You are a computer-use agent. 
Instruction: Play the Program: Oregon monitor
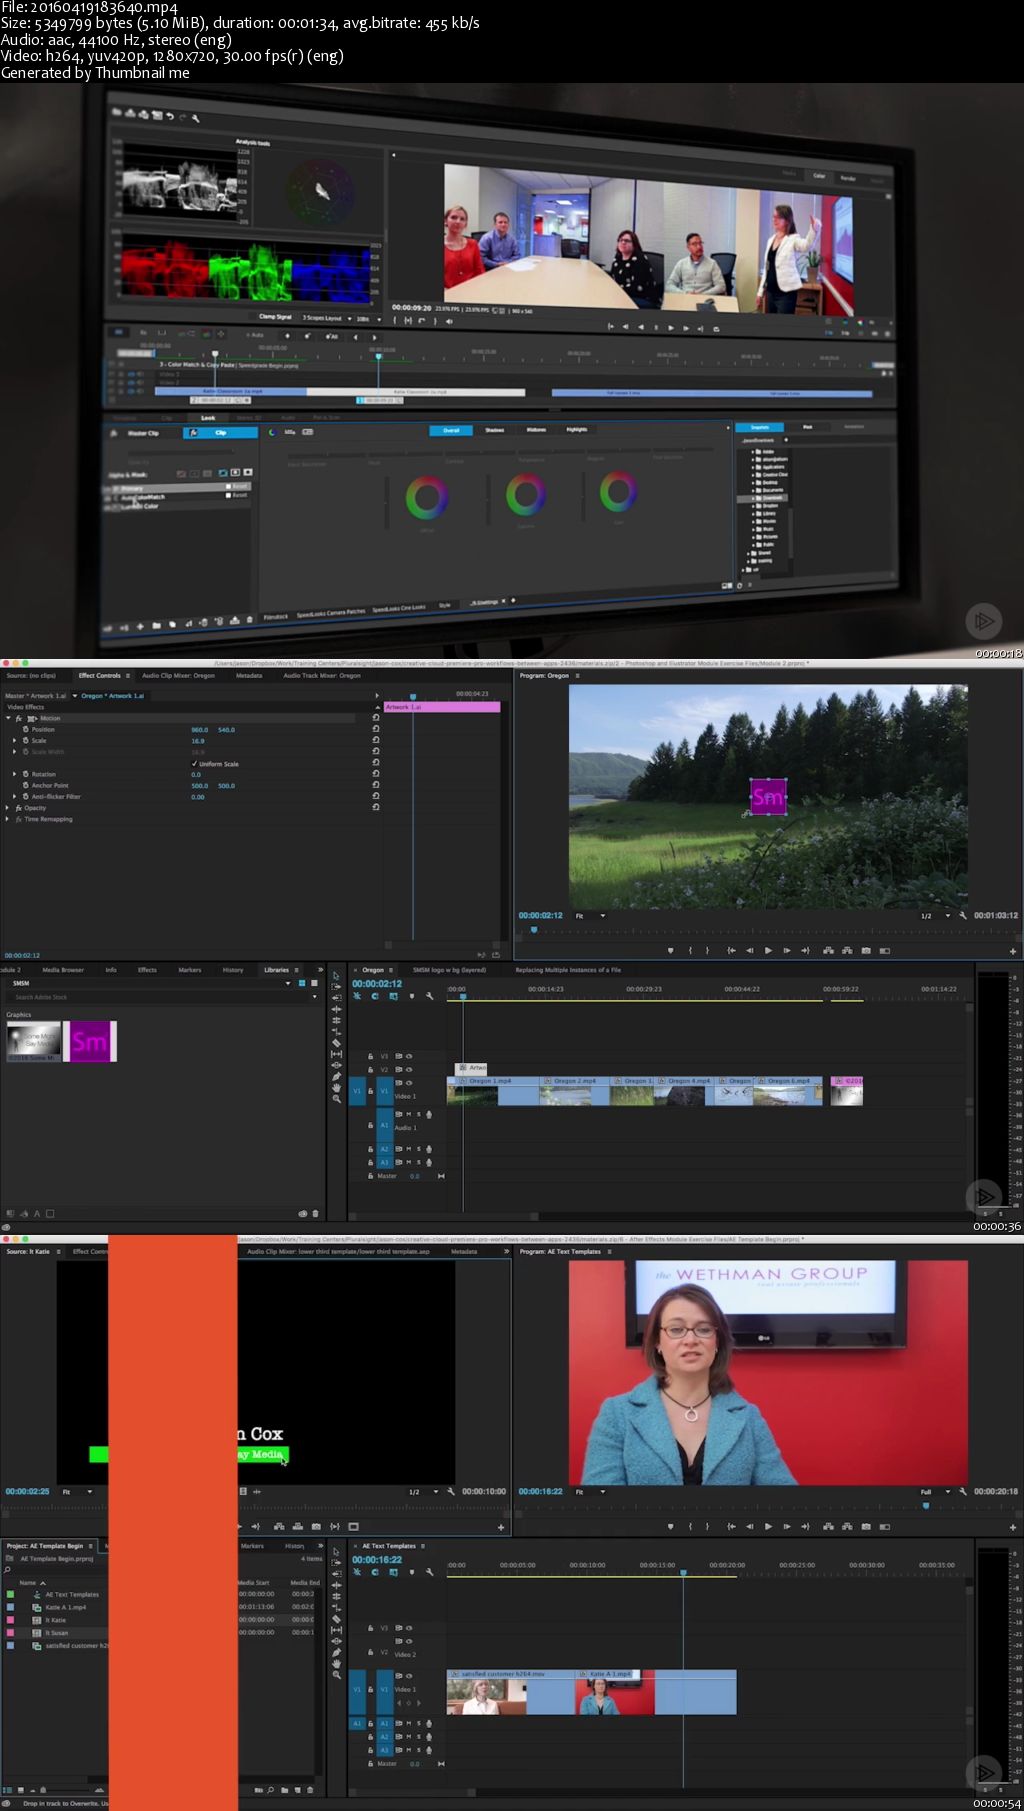768,951
